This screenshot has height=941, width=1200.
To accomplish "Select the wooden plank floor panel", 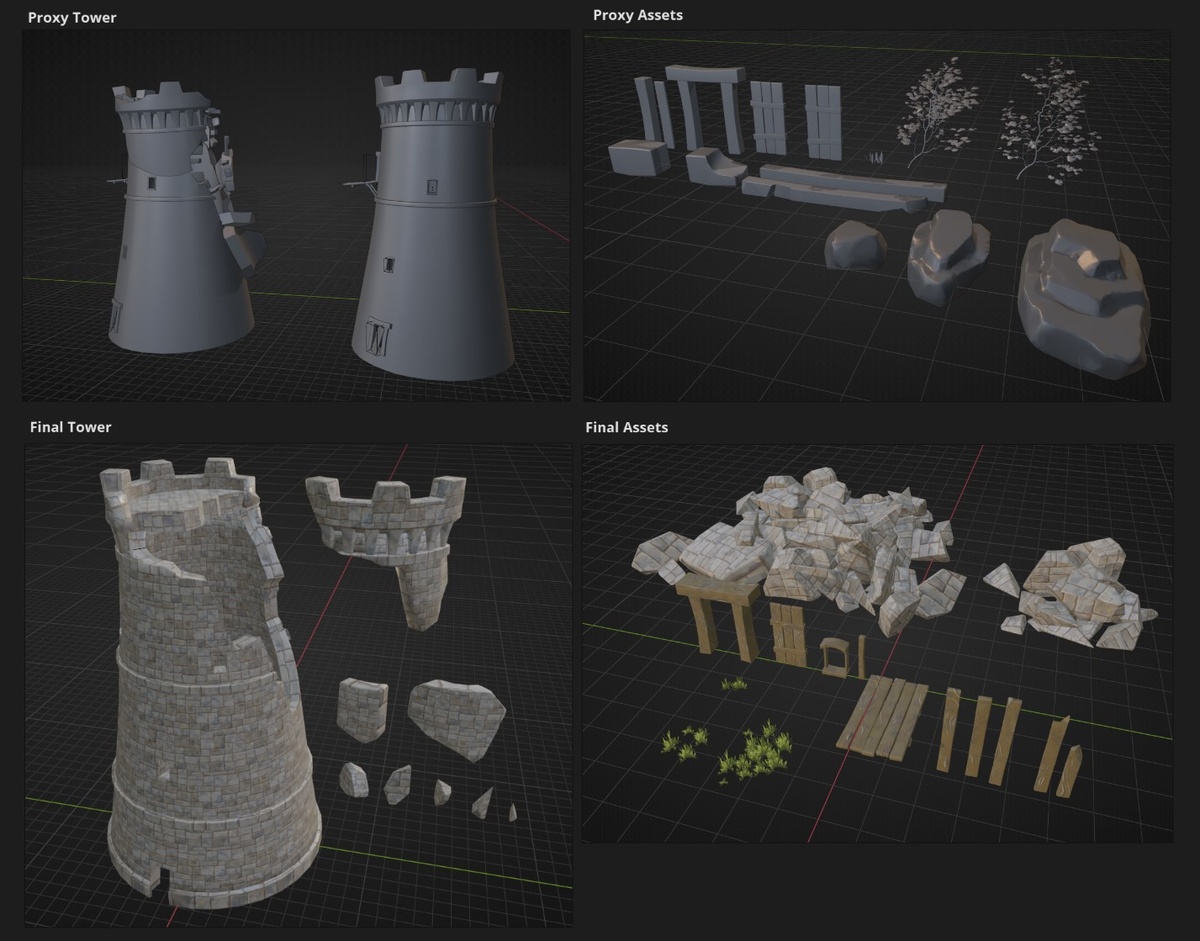I will 882,714.
